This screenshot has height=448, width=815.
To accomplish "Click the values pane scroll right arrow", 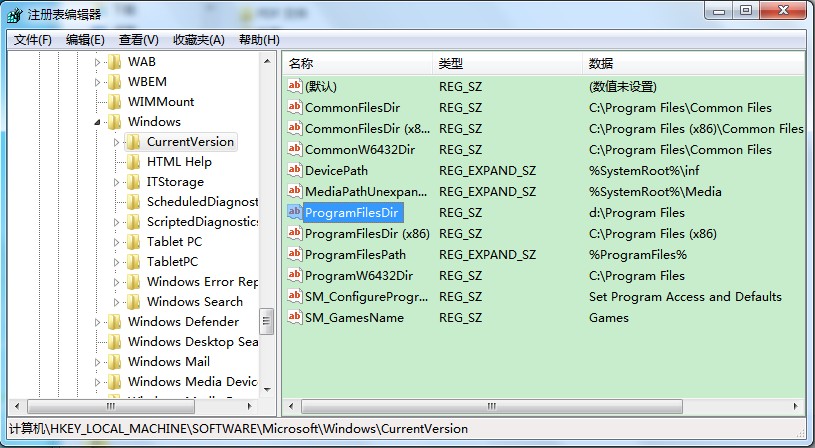I will (x=795, y=406).
